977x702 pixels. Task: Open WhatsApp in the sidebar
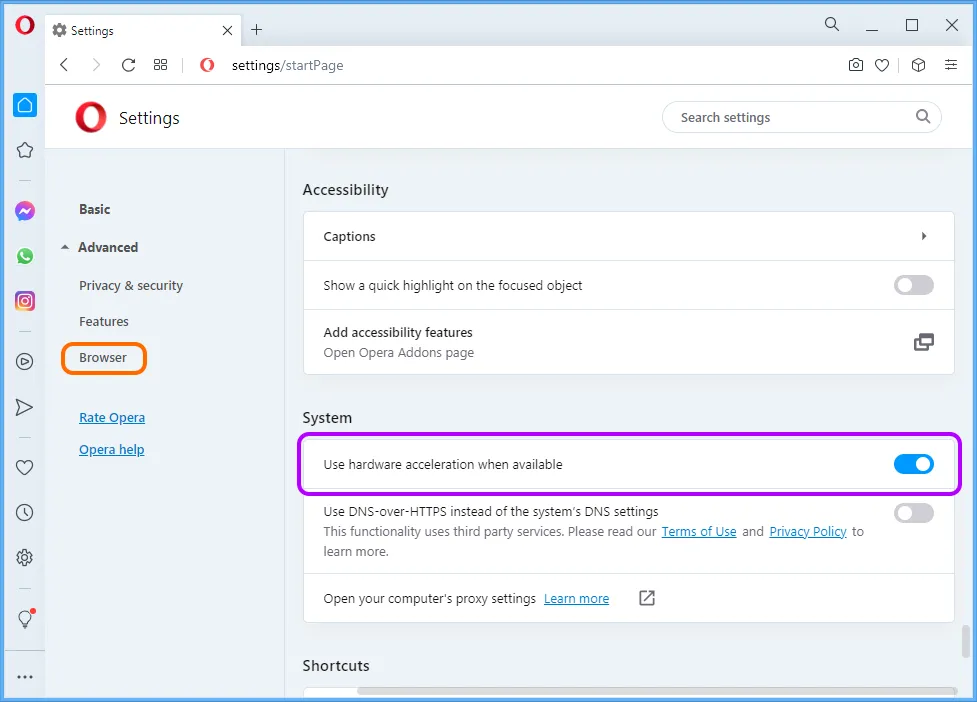tap(25, 256)
